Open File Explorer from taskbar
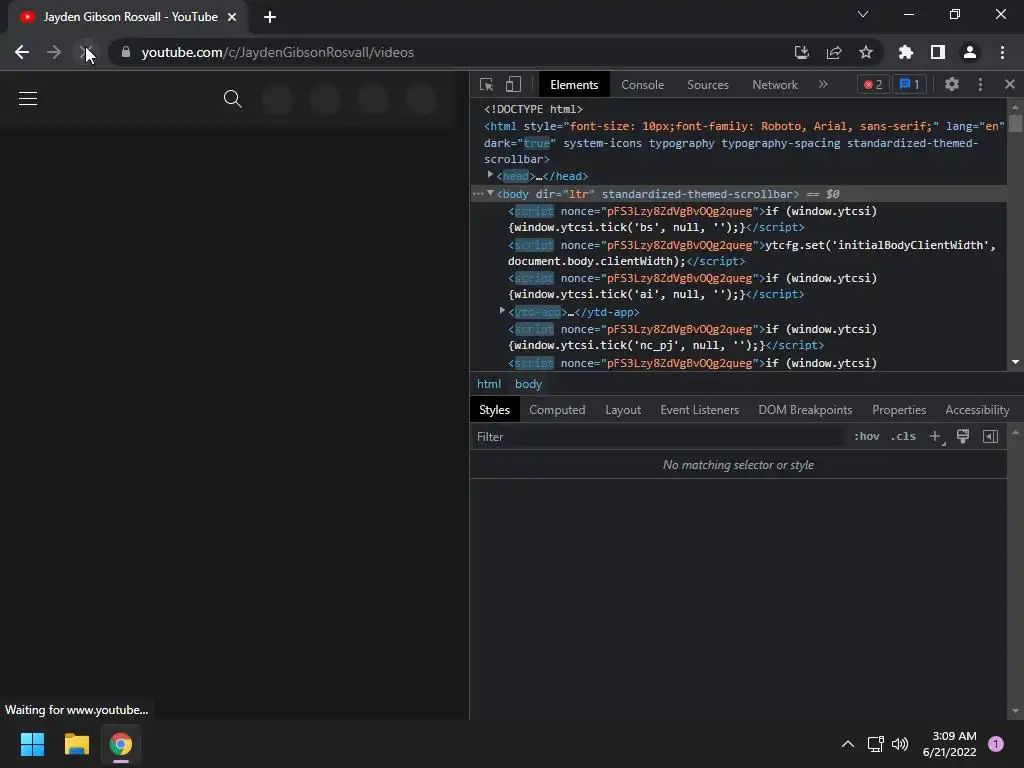The height and width of the screenshot is (768, 1024). [x=76, y=744]
